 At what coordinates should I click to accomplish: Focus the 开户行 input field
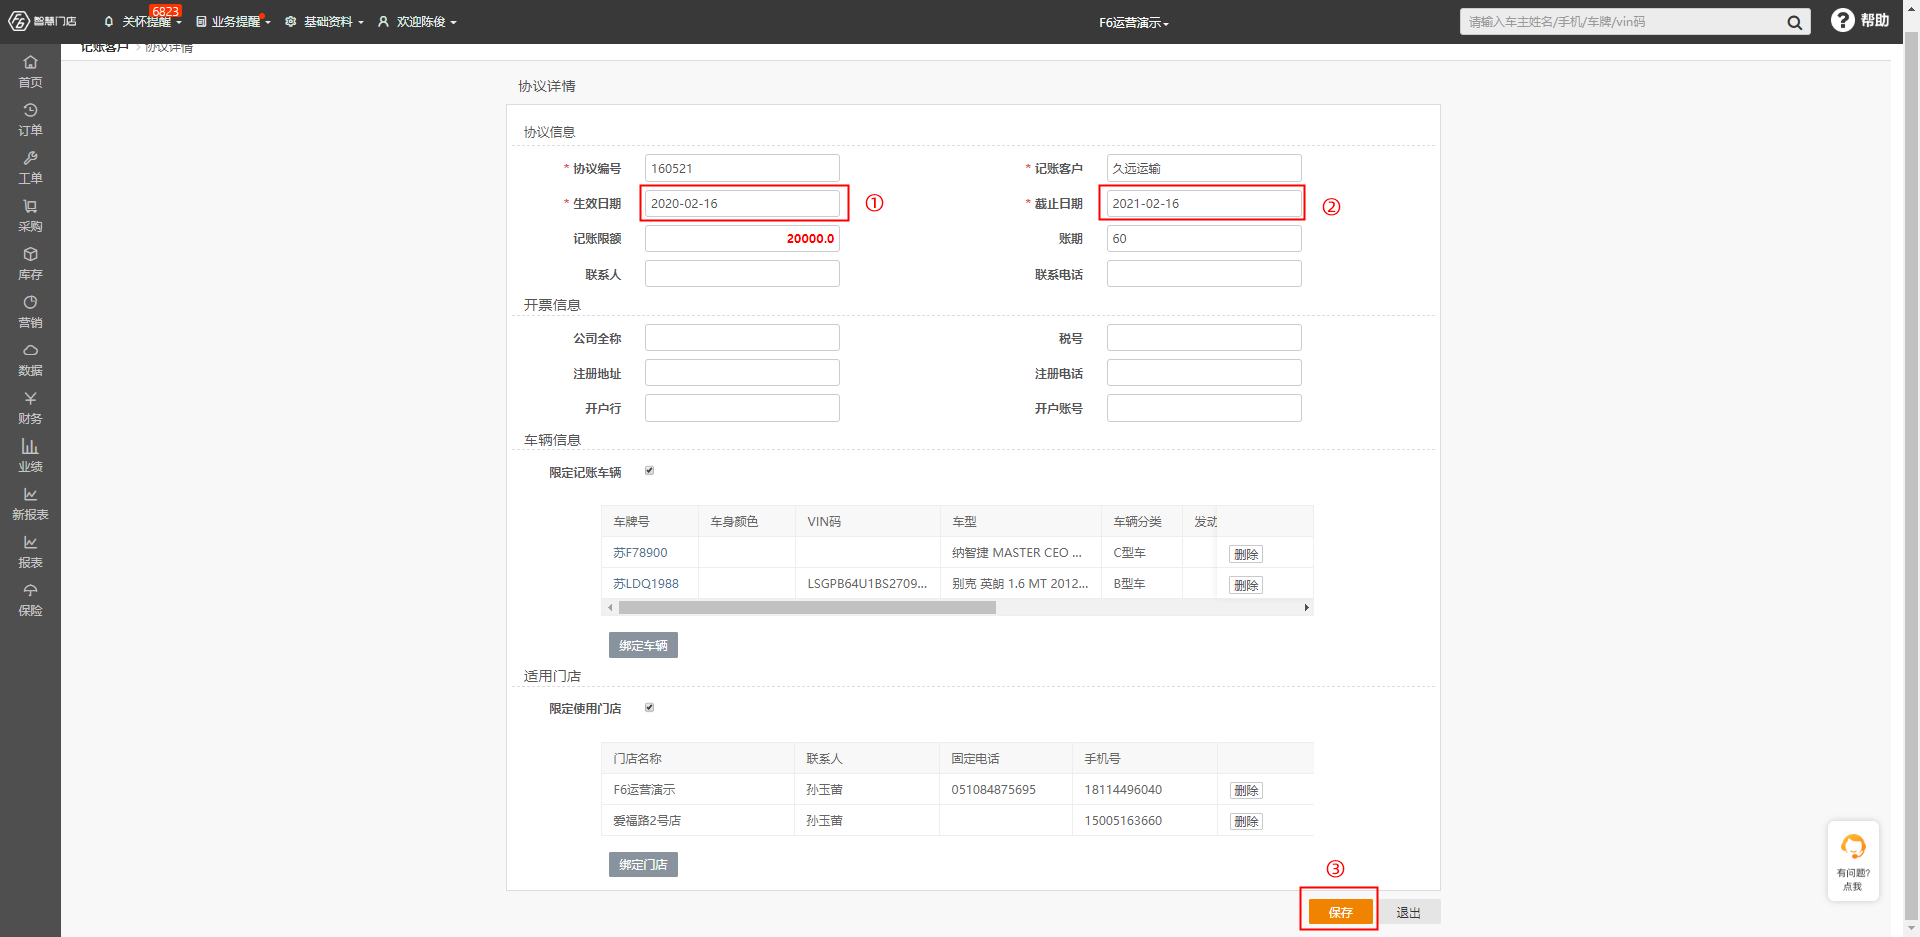[742, 408]
